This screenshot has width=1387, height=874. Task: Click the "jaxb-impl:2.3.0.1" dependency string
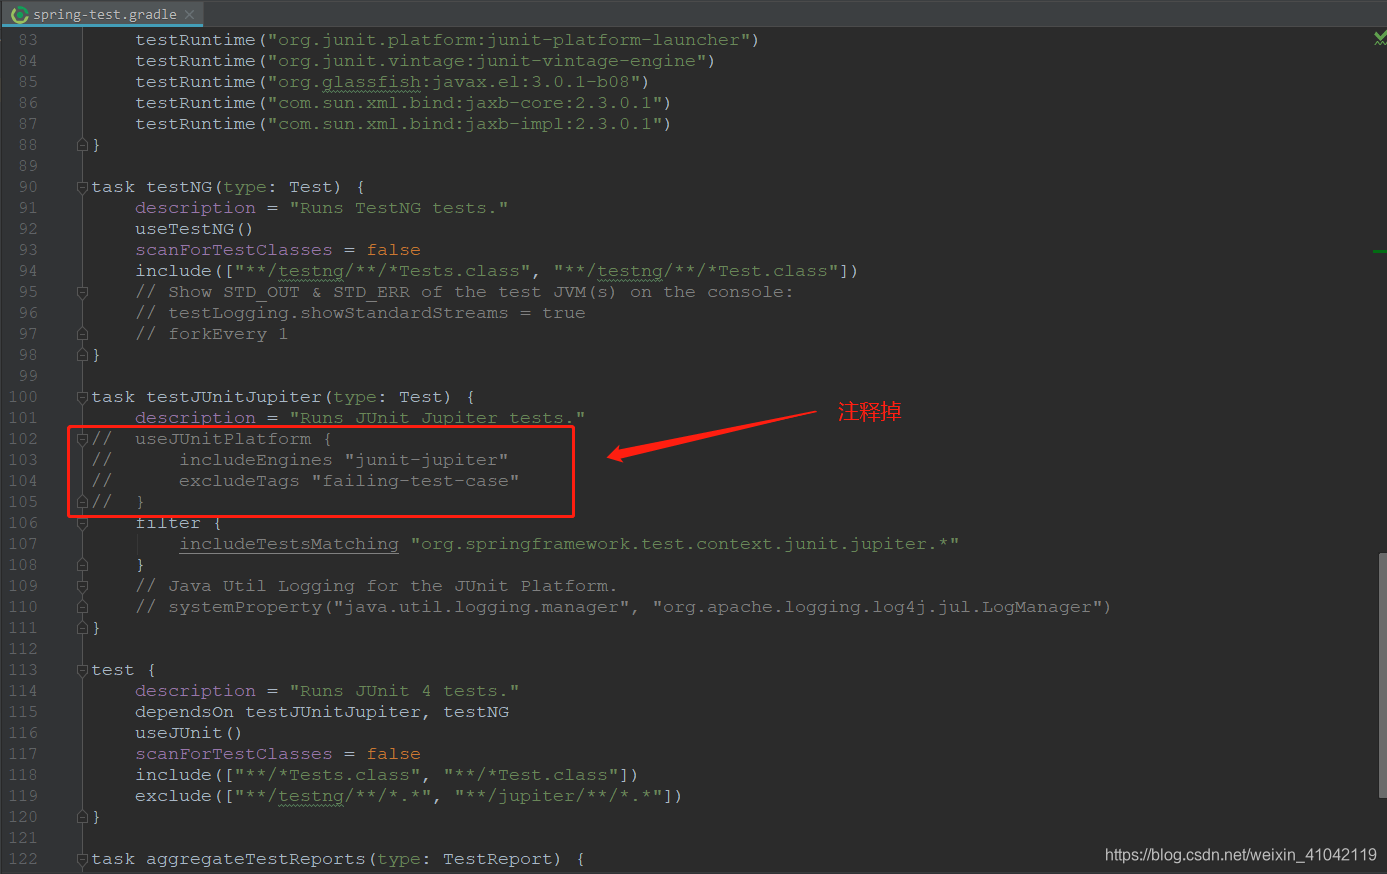(x=465, y=124)
